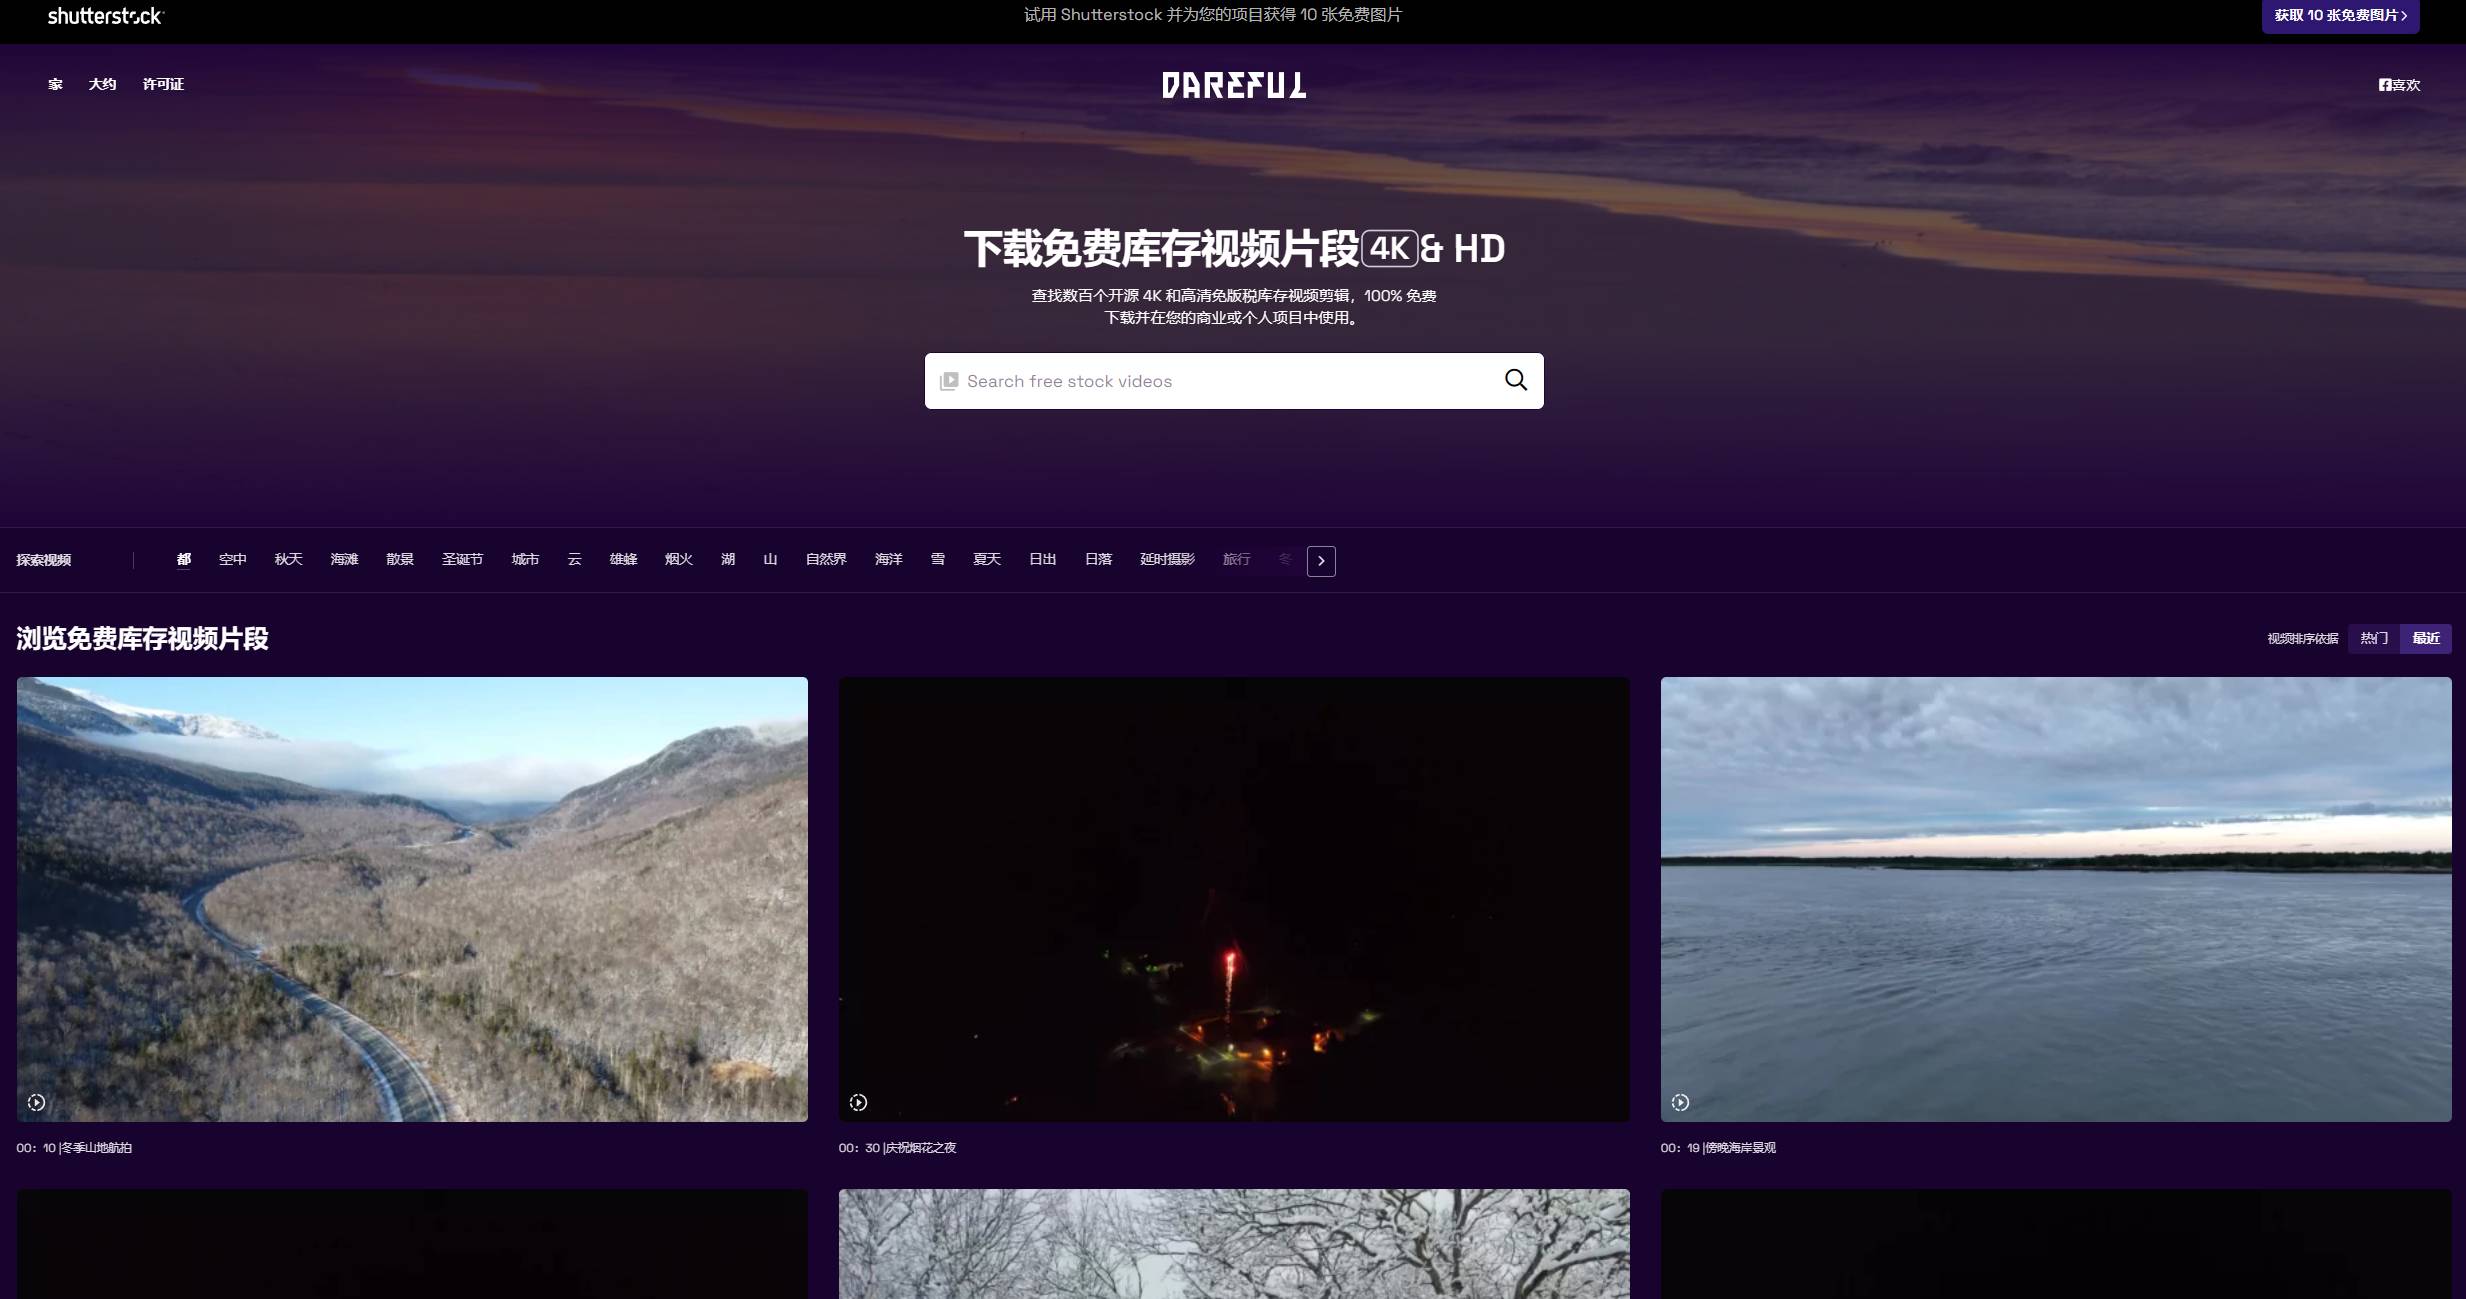Image resolution: width=2466 pixels, height=1299 pixels.
Task: Click play icon on 冬季山地航拍 video
Action: click(36, 1102)
